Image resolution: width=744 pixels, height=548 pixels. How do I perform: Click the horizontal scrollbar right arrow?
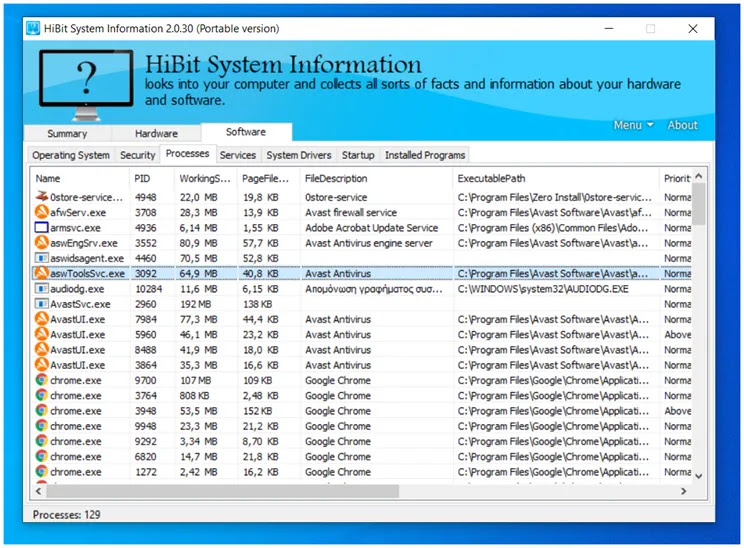(x=684, y=491)
